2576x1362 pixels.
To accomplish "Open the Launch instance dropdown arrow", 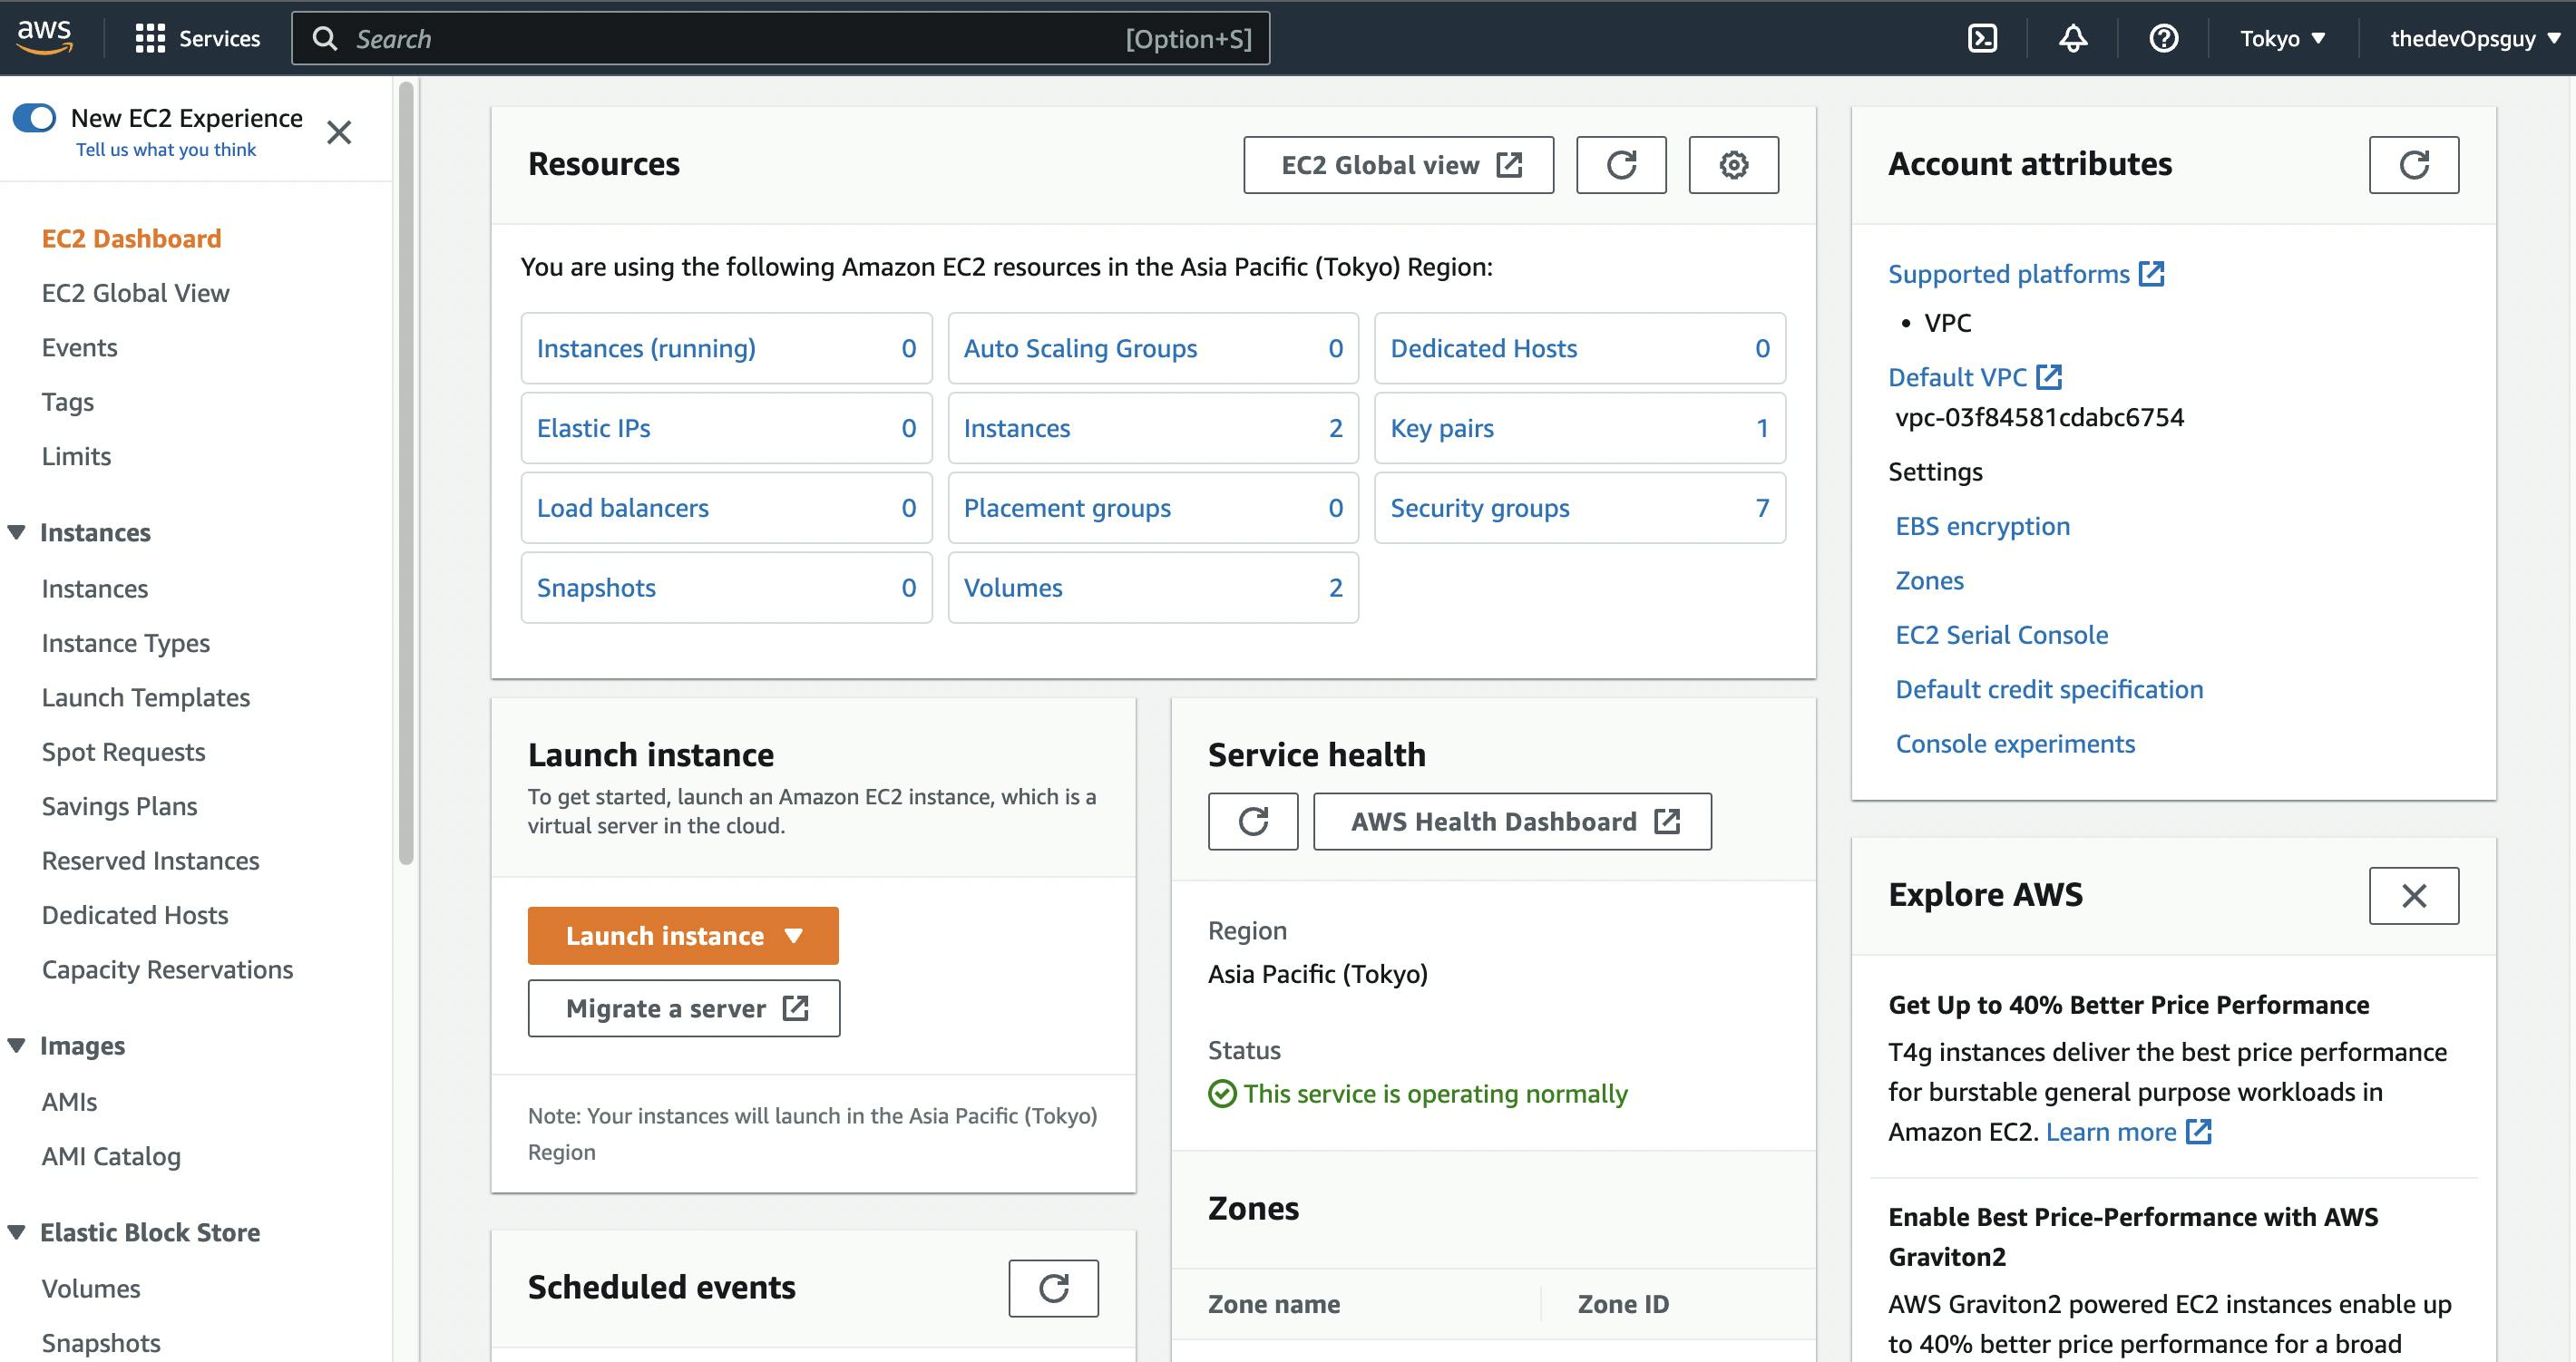I will tap(794, 936).
